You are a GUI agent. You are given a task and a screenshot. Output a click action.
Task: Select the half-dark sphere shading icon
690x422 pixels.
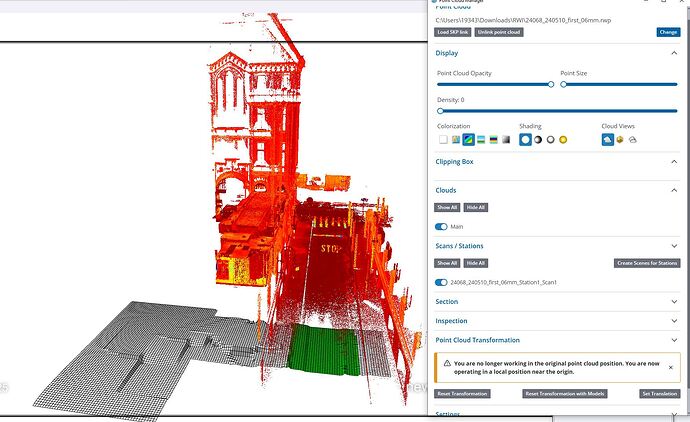[538, 139]
